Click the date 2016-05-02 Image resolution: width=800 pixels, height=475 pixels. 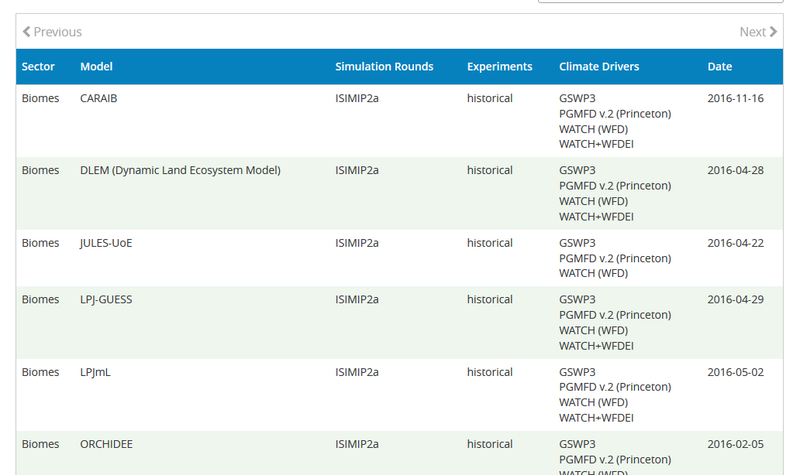[736, 372]
